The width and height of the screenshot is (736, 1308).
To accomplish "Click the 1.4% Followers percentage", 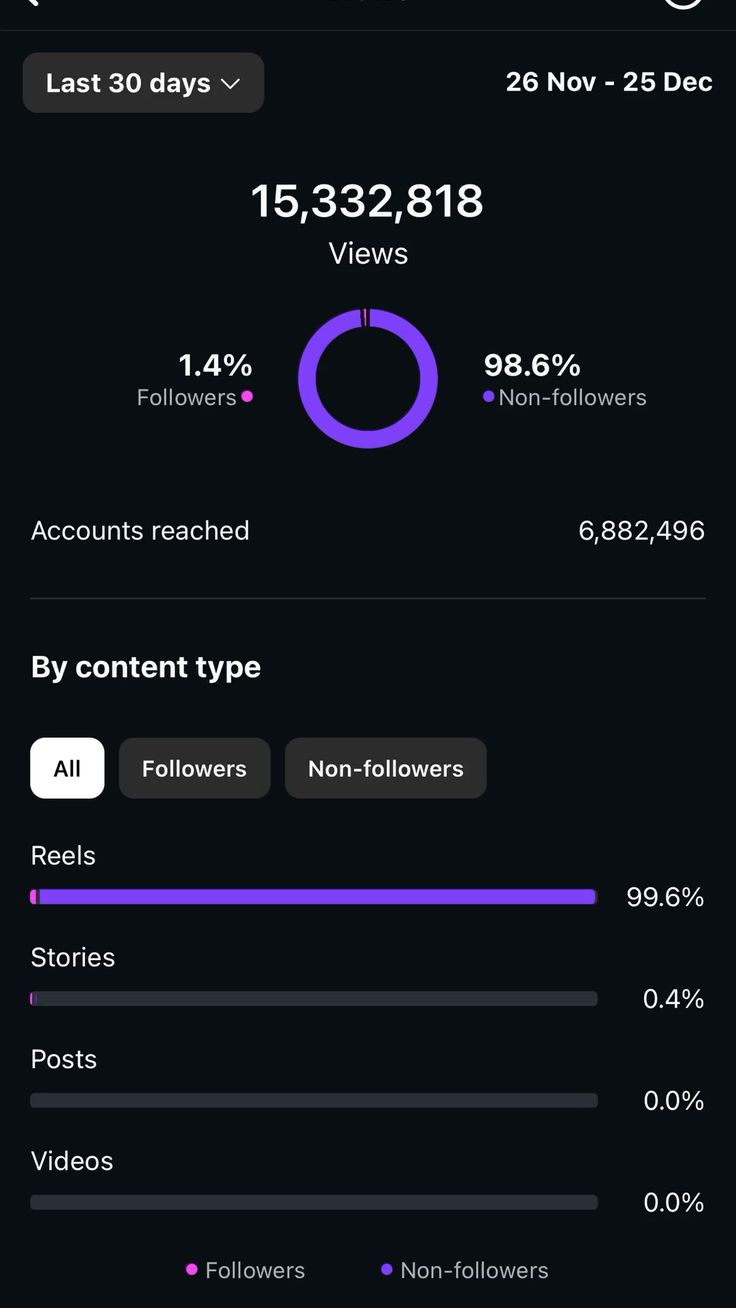I will tap(215, 365).
